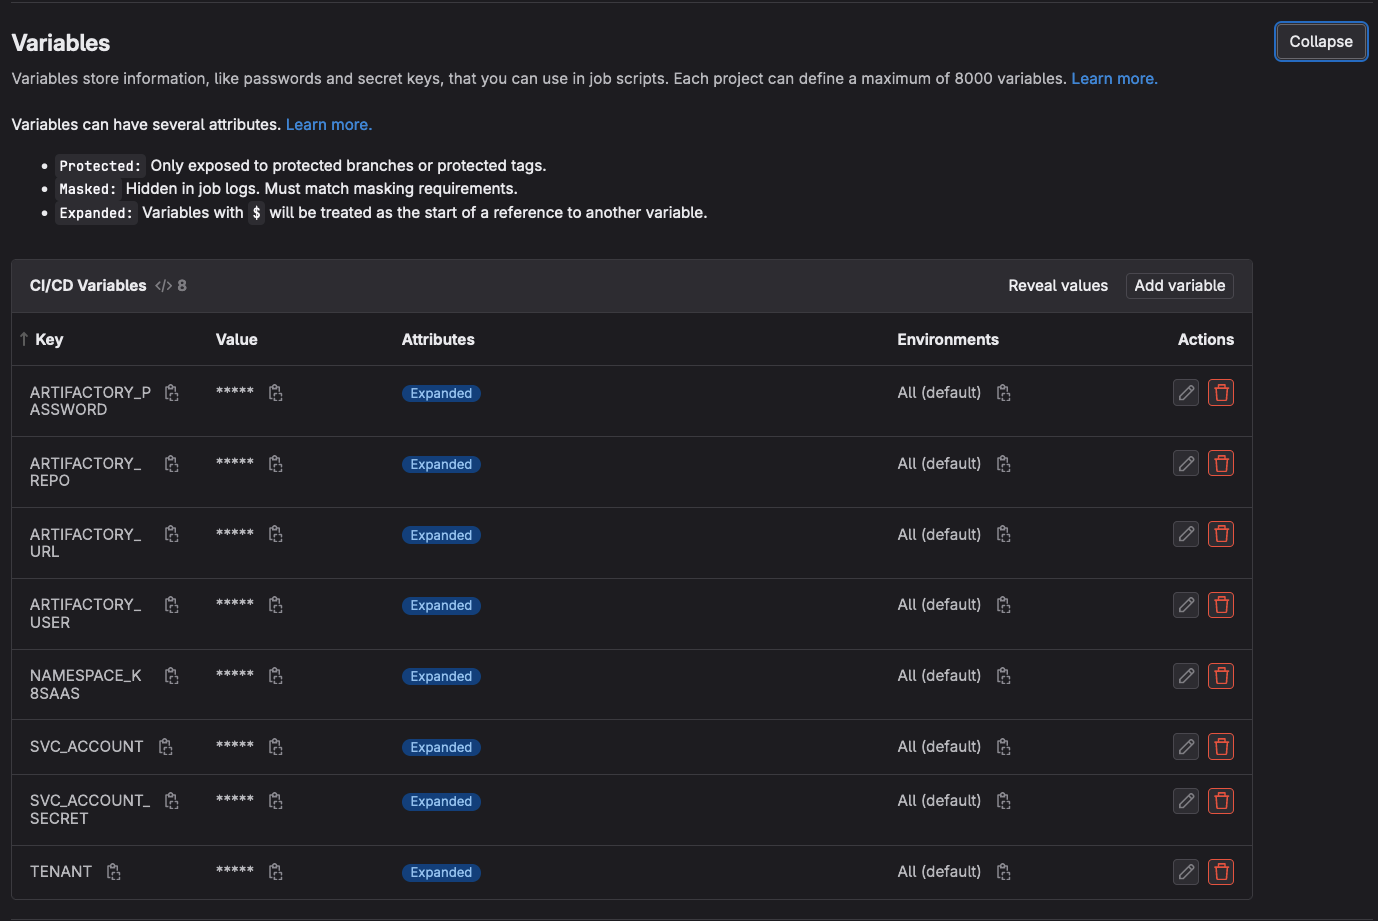
Task: Click the CI/CD Variables table title
Action: click(88, 286)
